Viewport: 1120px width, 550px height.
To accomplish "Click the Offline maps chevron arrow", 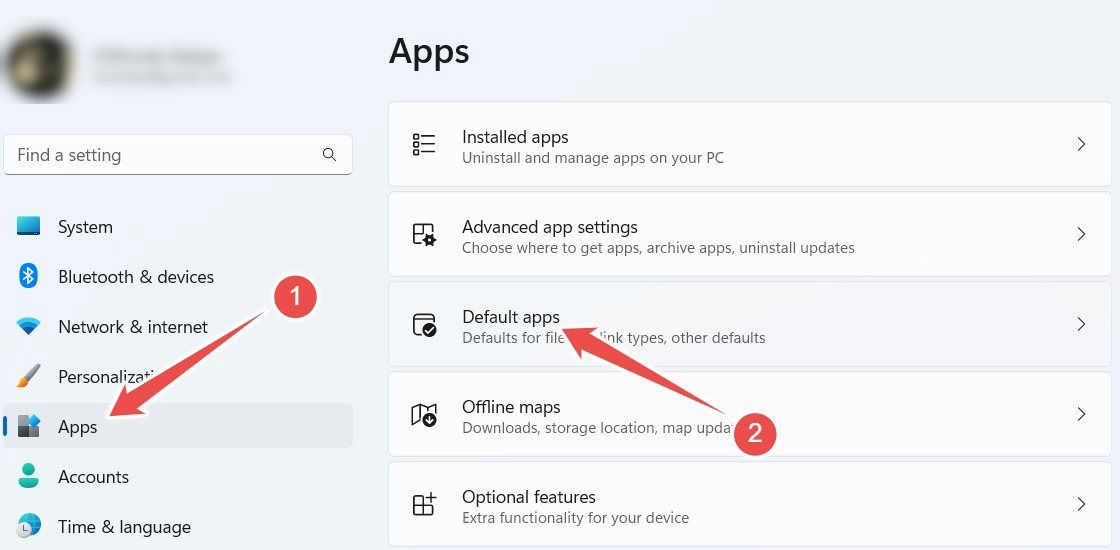I will click(1081, 414).
